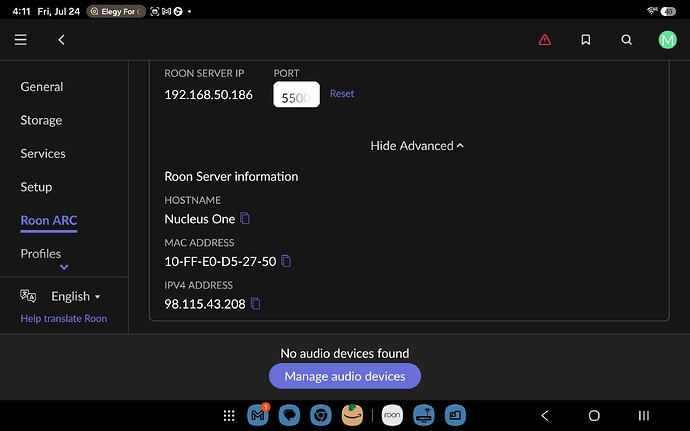This screenshot has width=690, height=431.
Task: Select the Roon ARC tab
Action: click(49, 221)
